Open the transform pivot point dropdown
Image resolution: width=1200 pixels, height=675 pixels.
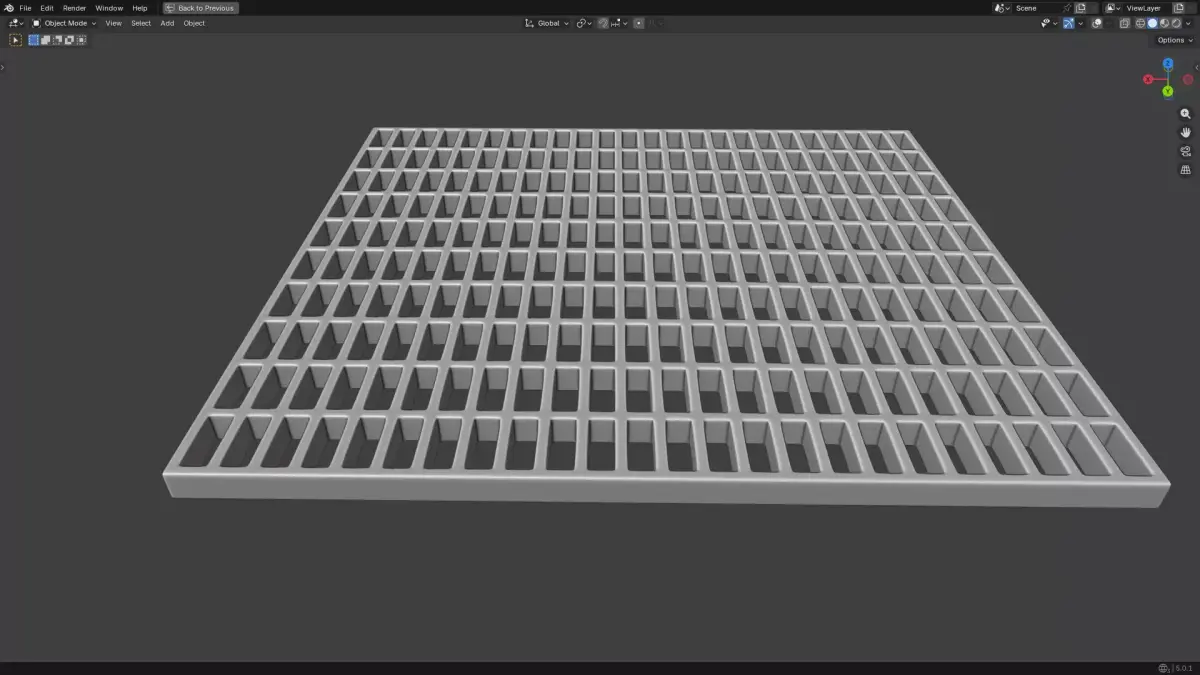coord(584,23)
